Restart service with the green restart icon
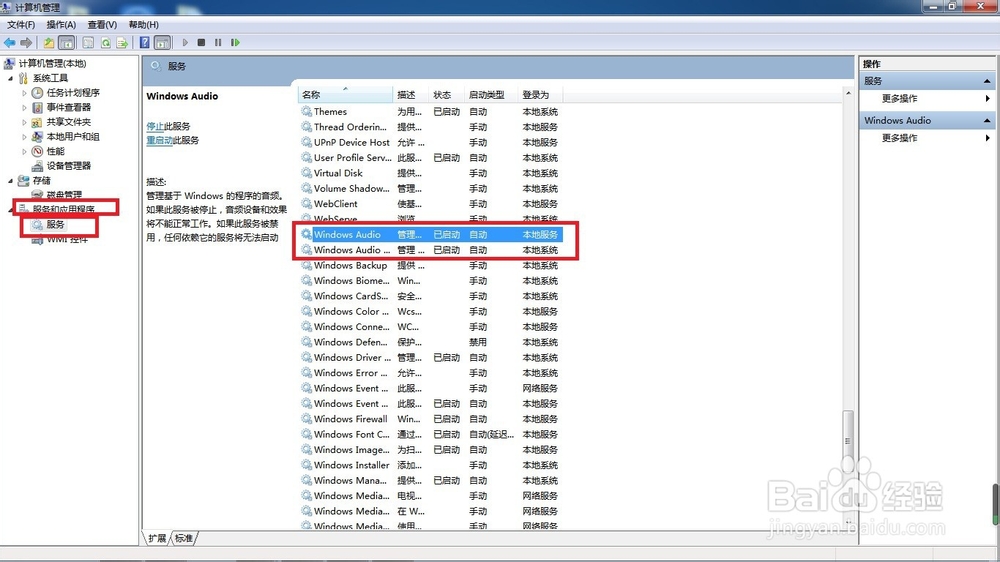Image resolution: width=1000 pixels, height=562 pixels. [x=235, y=43]
